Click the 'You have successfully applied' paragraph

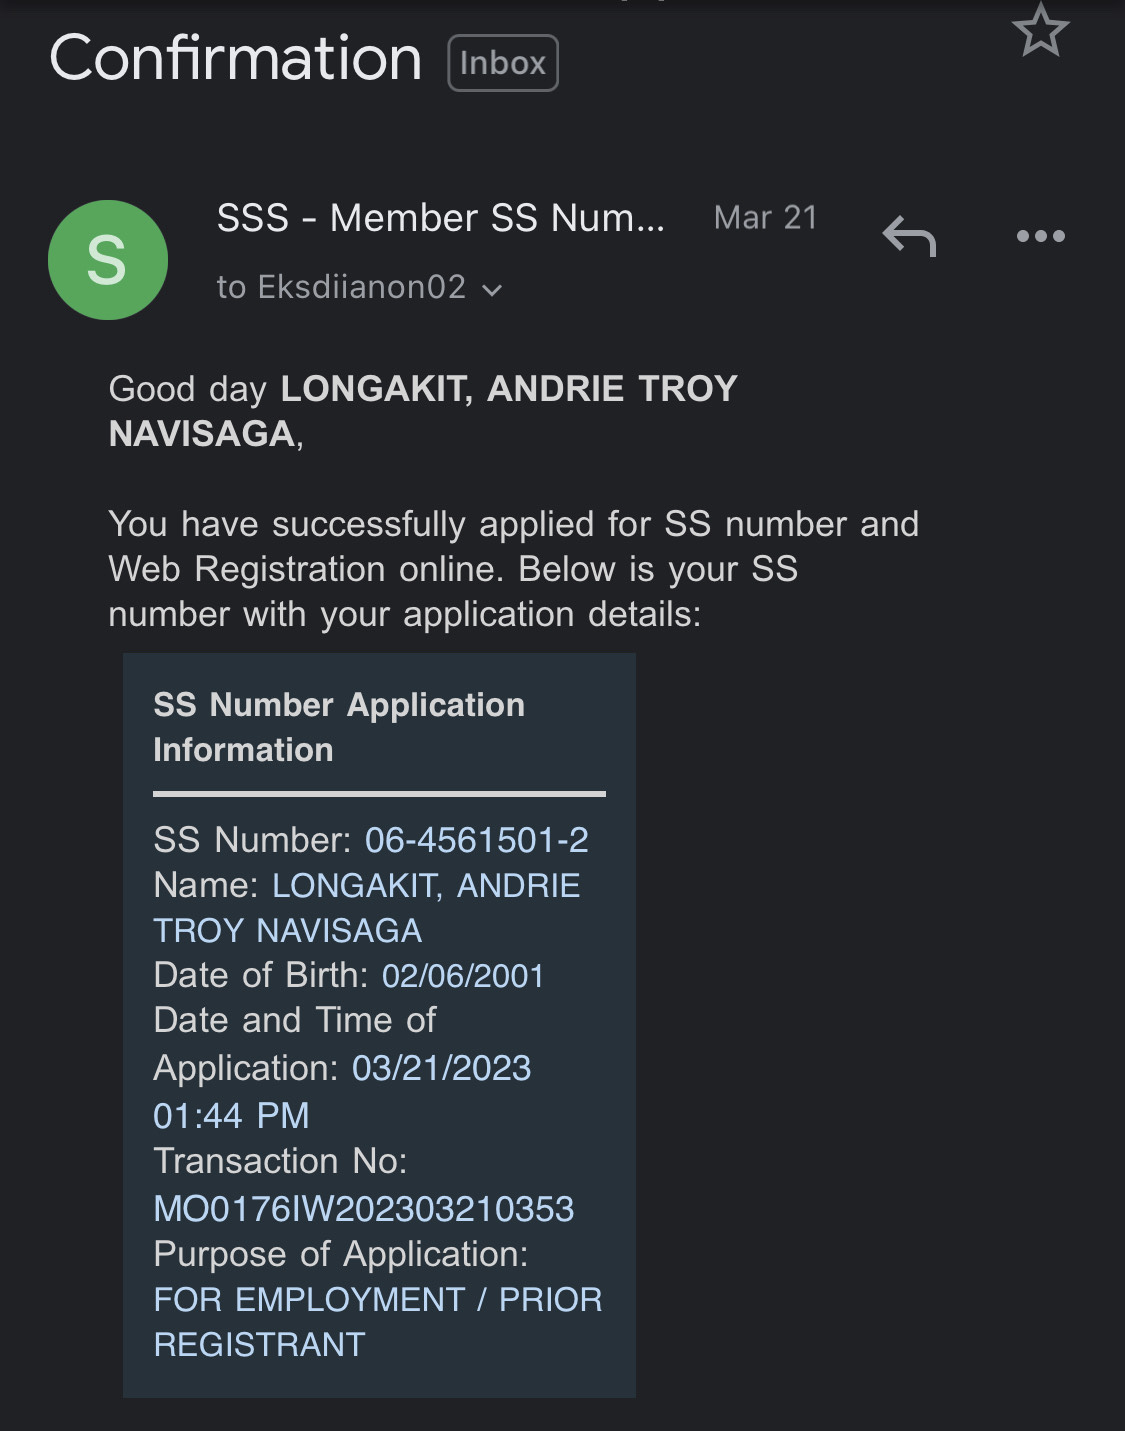pyautogui.click(x=512, y=569)
